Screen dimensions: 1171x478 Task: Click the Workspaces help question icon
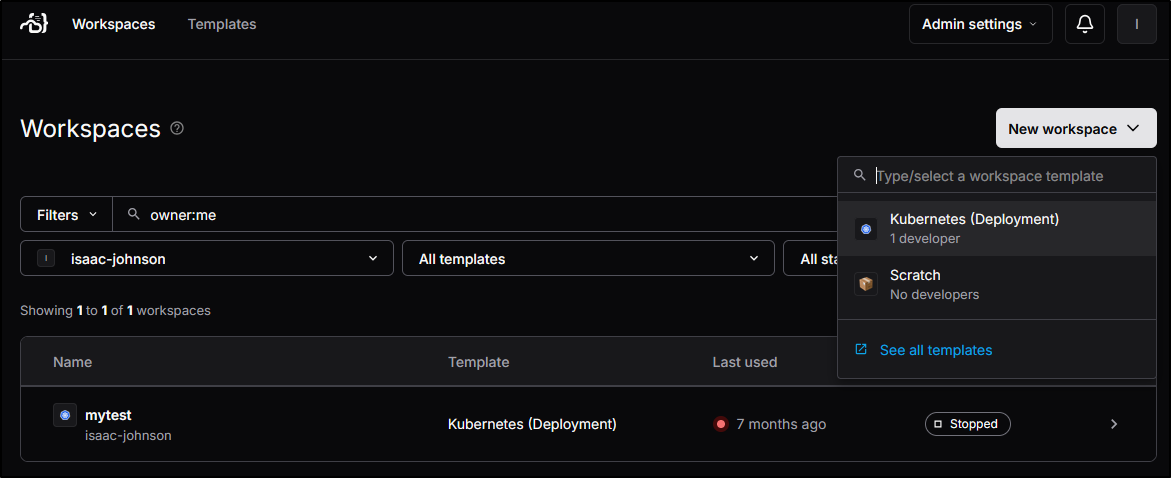point(177,128)
